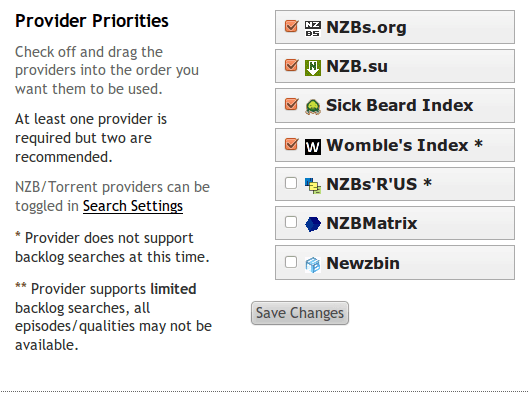Click the Sick Beard Index turtle icon
This screenshot has width=528, height=393.
click(312, 107)
